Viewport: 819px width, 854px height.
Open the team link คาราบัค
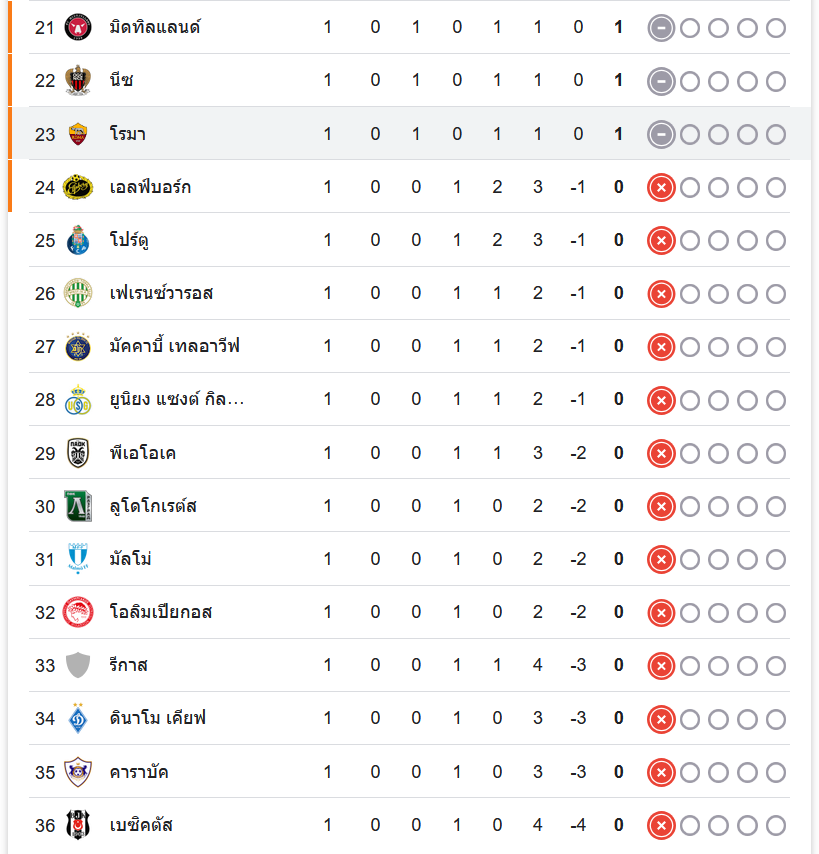tap(139, 772)
